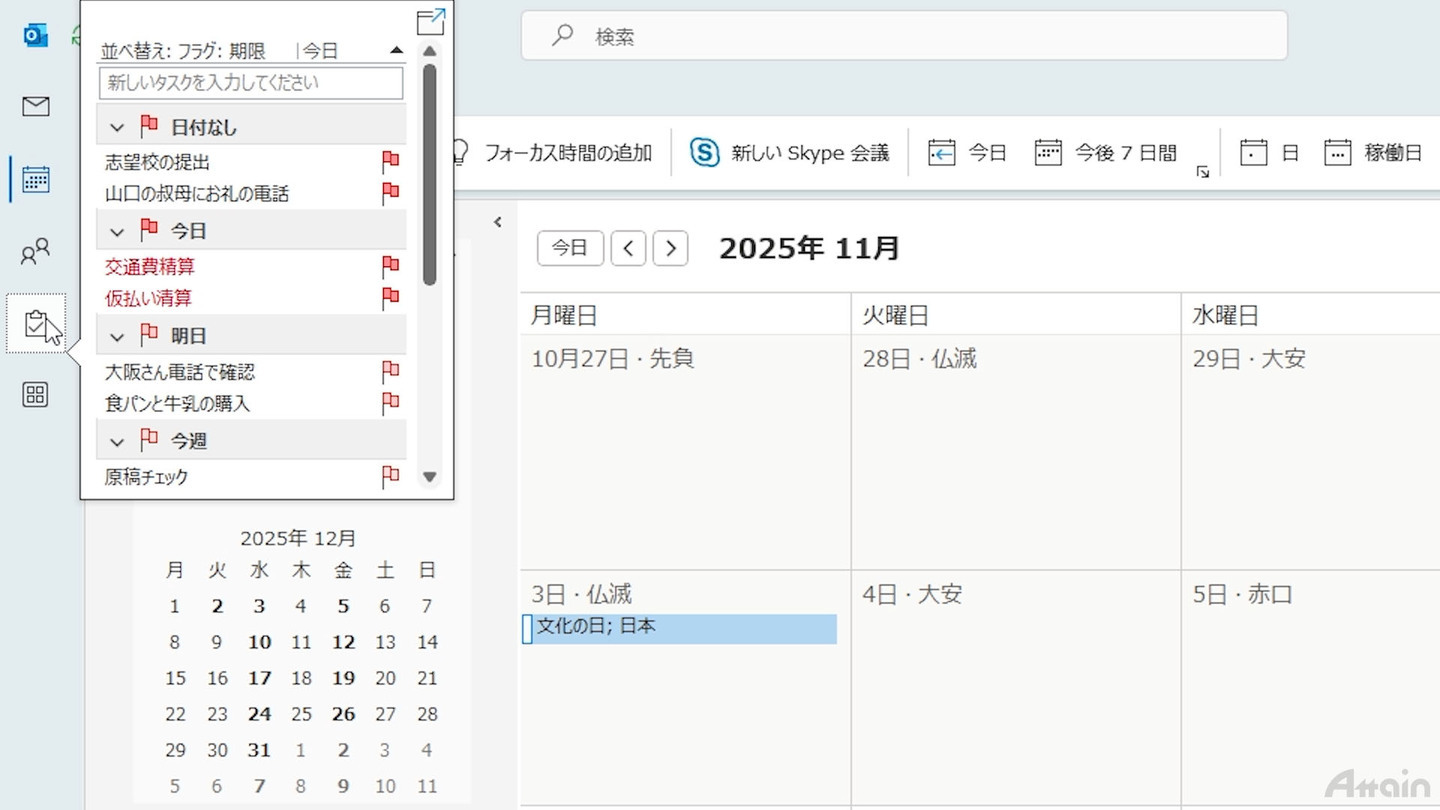This screenshot has width=1440, height=810.
Task: Go to next month with forward arrow
Action: [x=670, y=248]
